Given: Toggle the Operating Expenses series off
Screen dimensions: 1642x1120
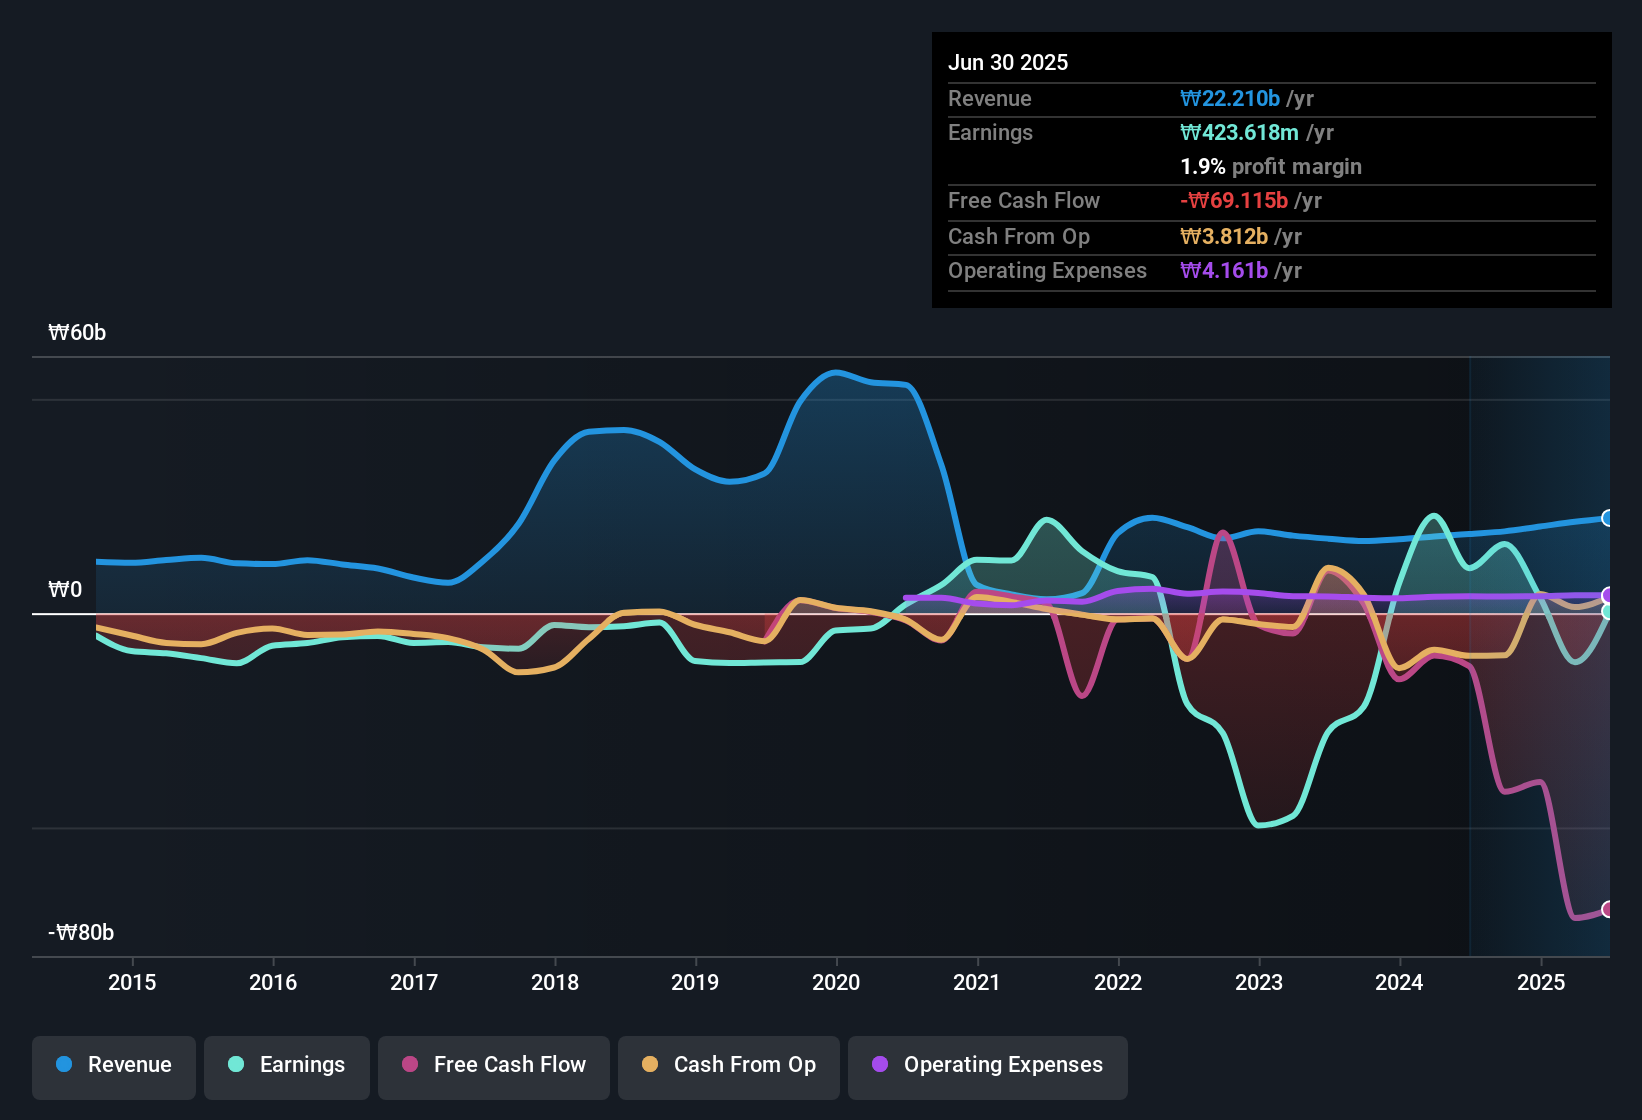Looking at the screenshot, I should click(987, 1066).
